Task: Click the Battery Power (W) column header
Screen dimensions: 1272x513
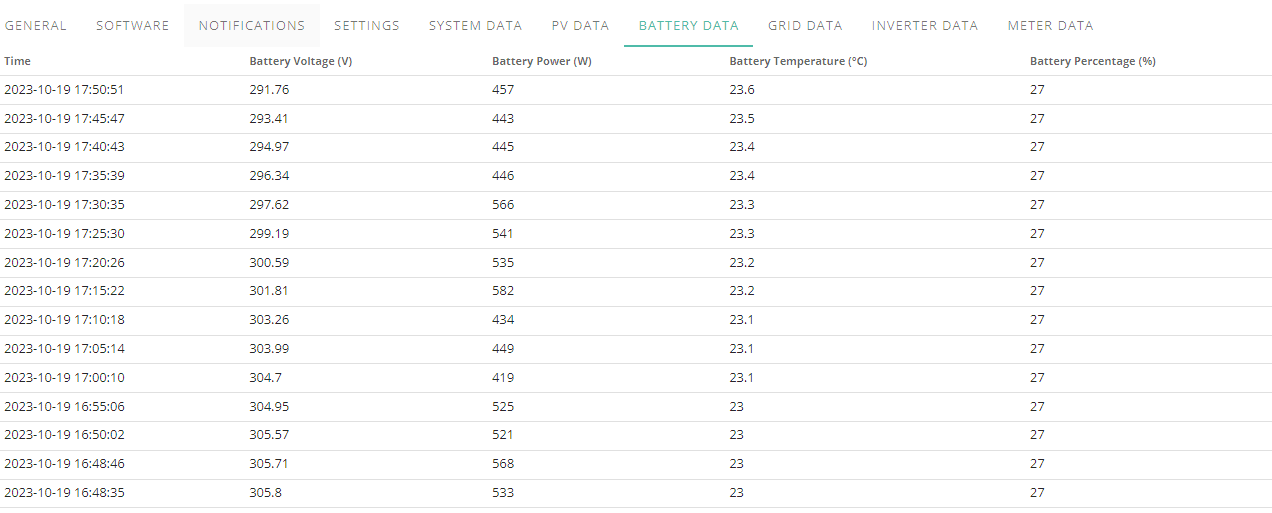Action: click(x=542, y=62)
